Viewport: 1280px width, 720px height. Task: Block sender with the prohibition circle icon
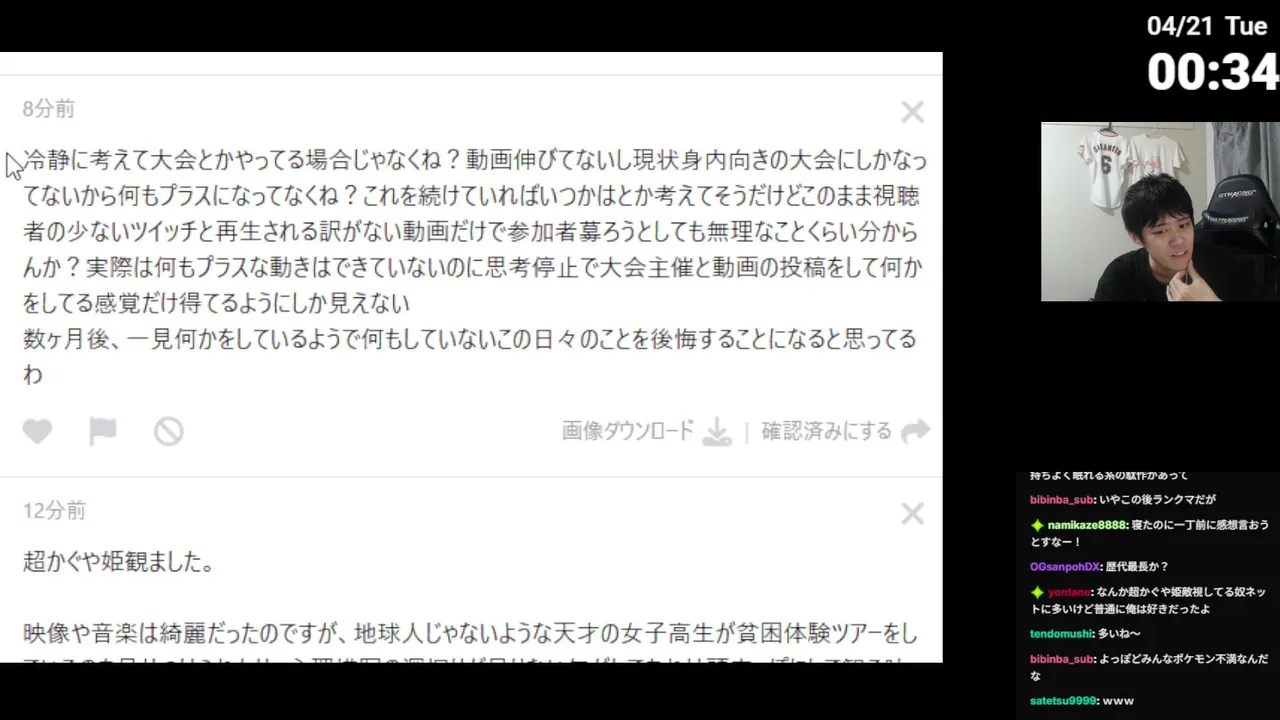(168, 431)
